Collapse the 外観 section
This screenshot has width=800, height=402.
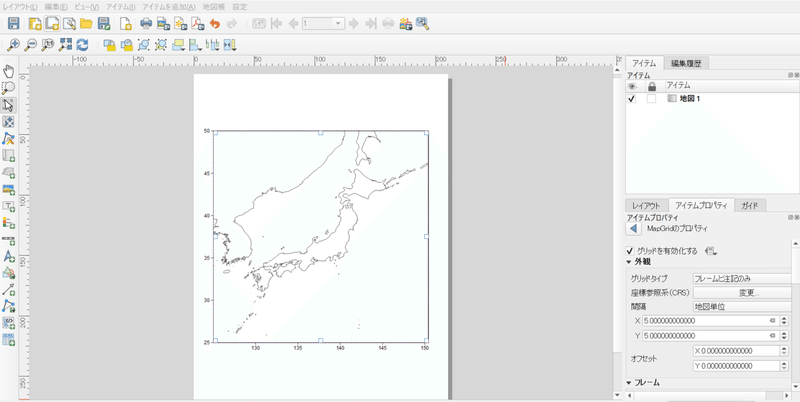(x=630, y=262)
